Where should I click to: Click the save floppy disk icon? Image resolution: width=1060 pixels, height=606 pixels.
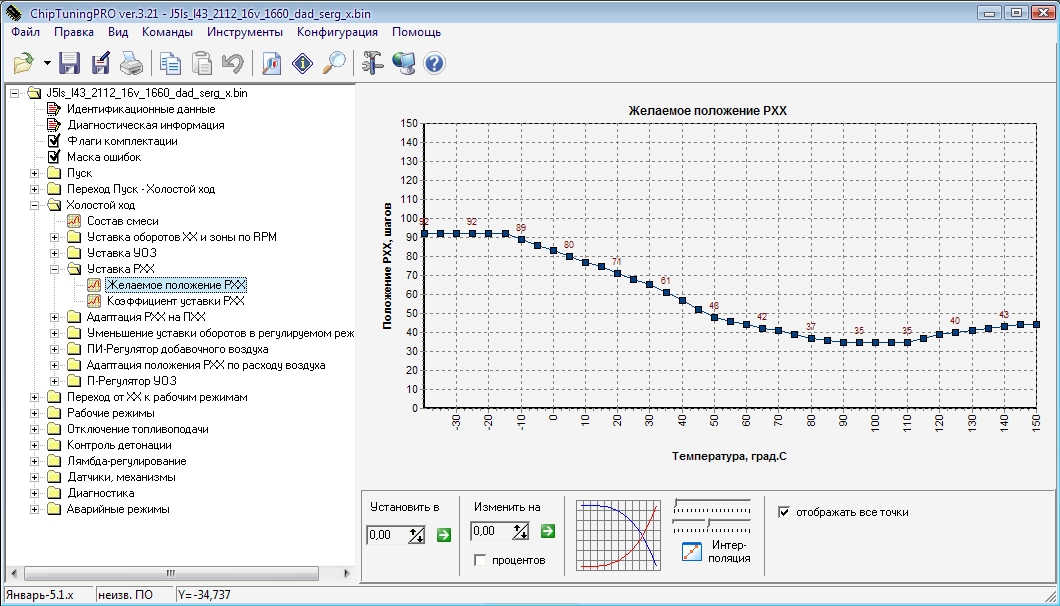pos(70,63)
